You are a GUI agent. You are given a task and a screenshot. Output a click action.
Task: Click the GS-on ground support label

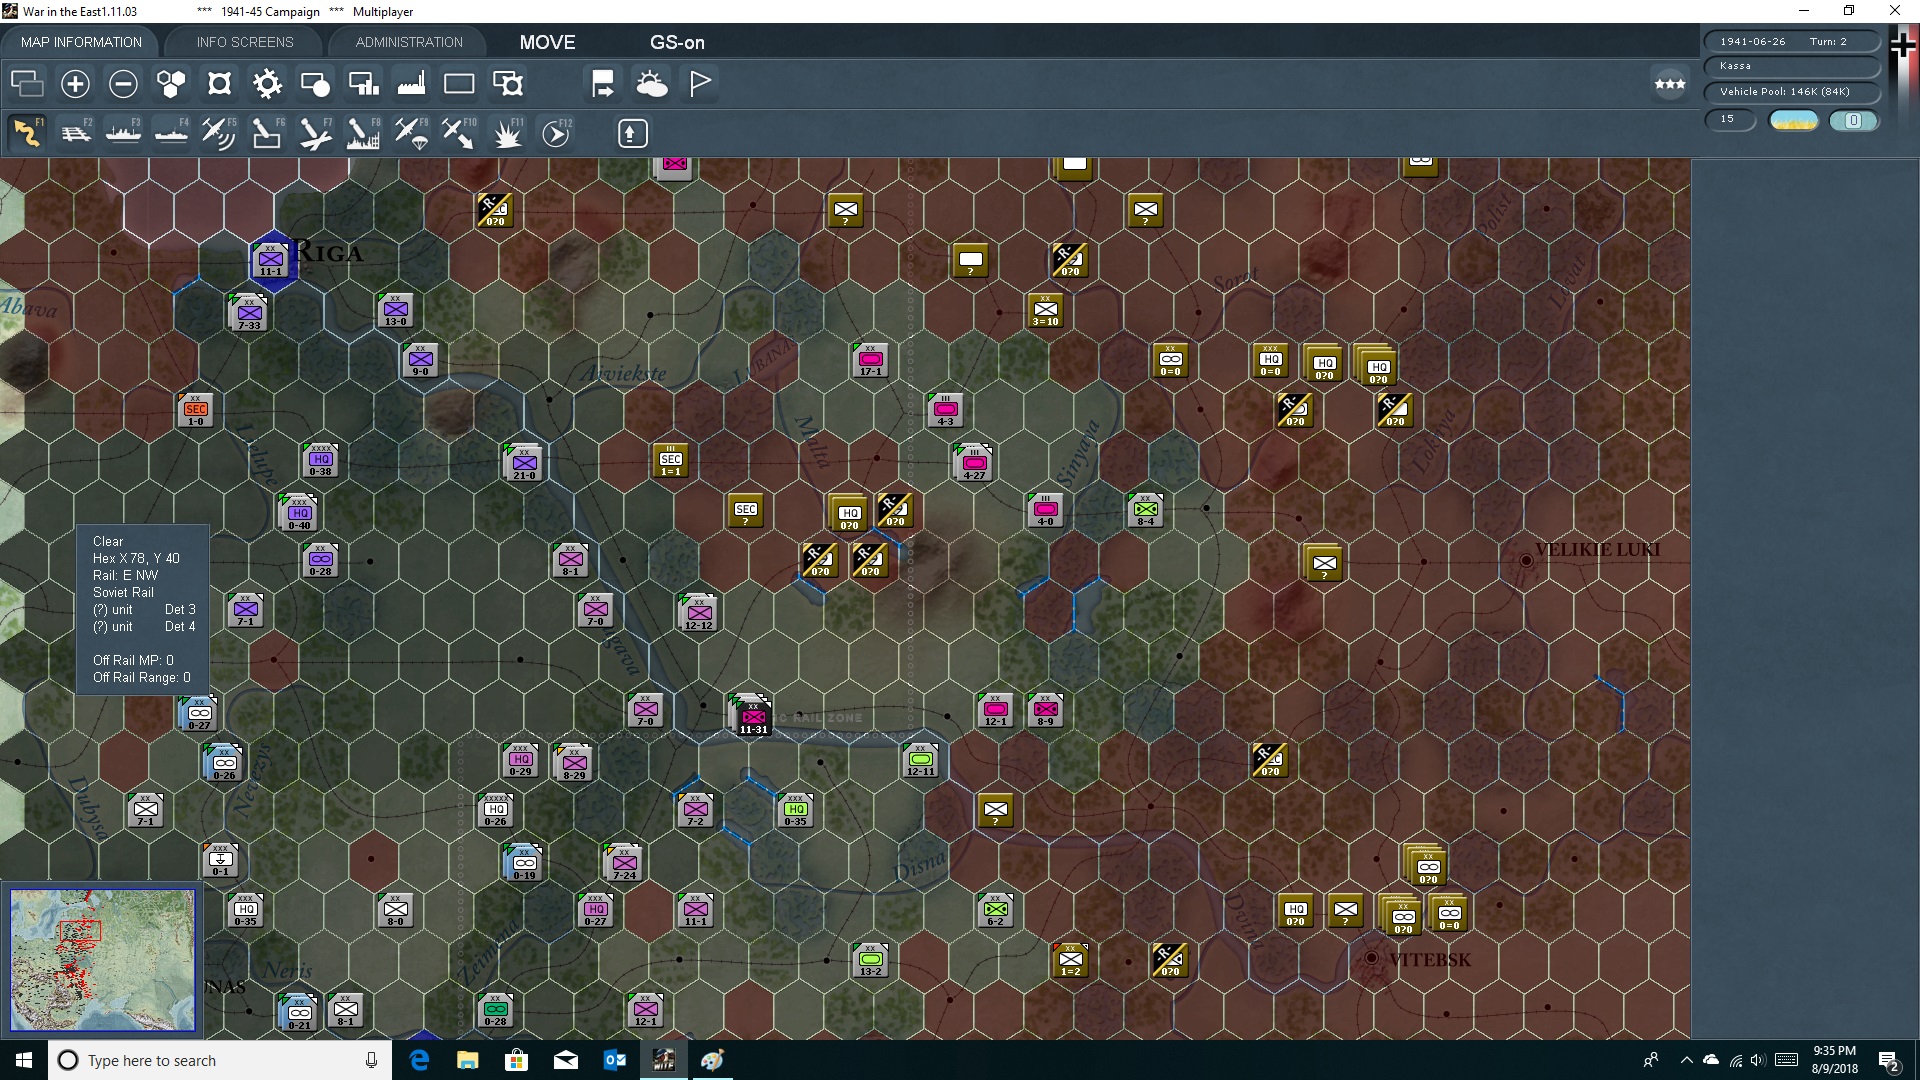point(677,42)
